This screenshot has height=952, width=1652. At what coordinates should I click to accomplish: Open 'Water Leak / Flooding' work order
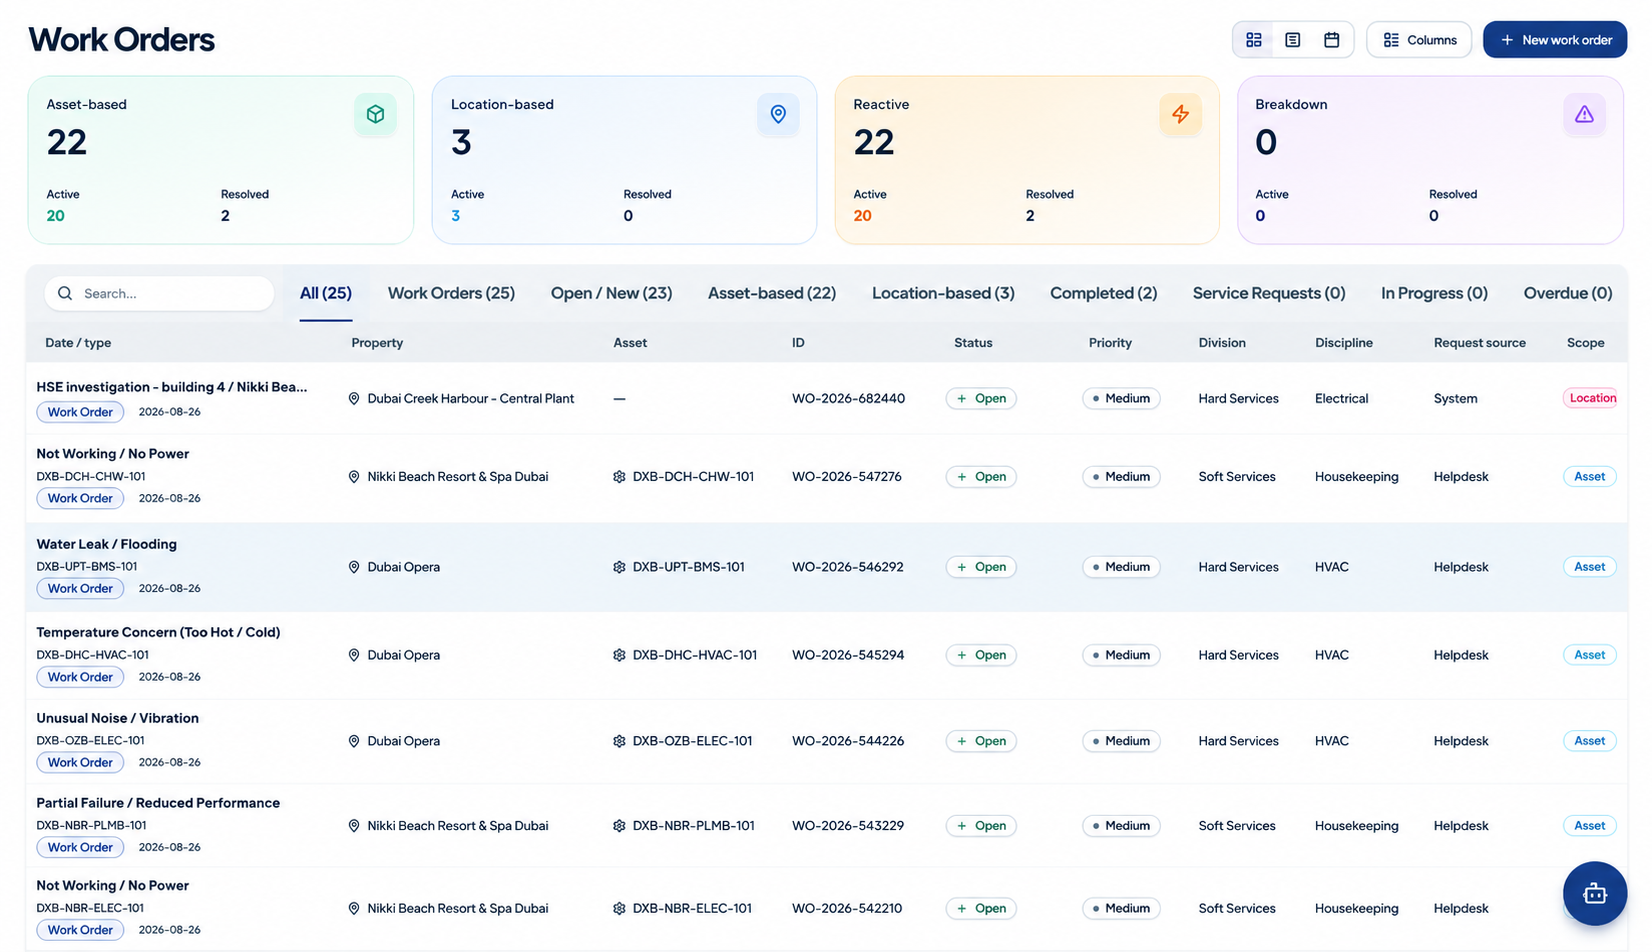(106, 544)
